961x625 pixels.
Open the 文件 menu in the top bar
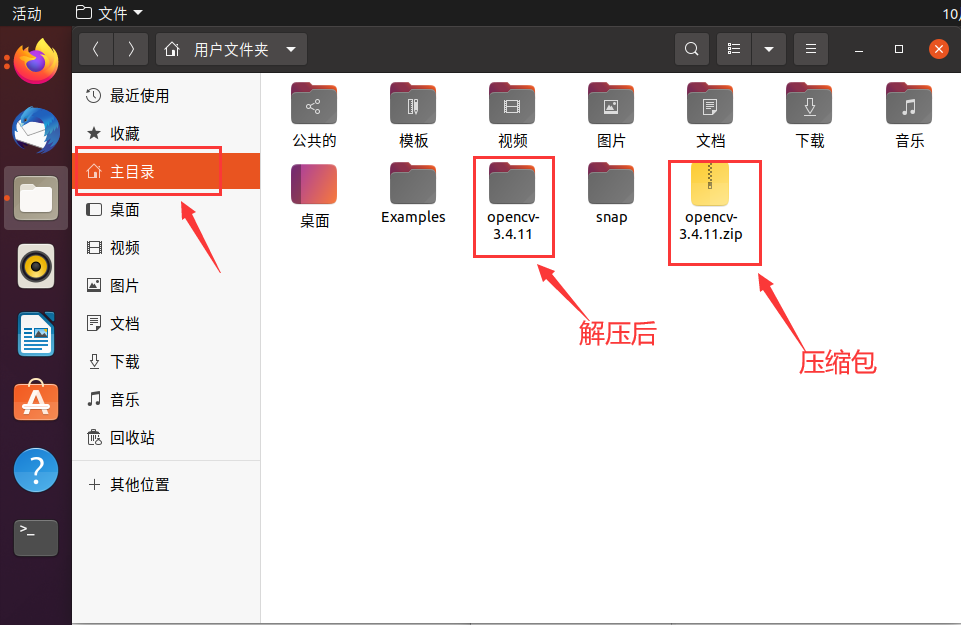(x=105, y=14)
